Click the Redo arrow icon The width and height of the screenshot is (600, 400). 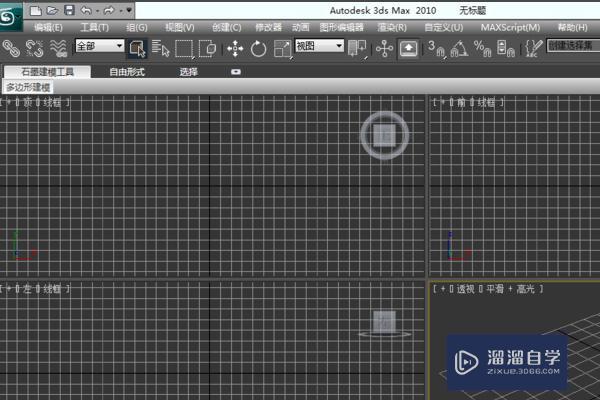click(109, 11)
